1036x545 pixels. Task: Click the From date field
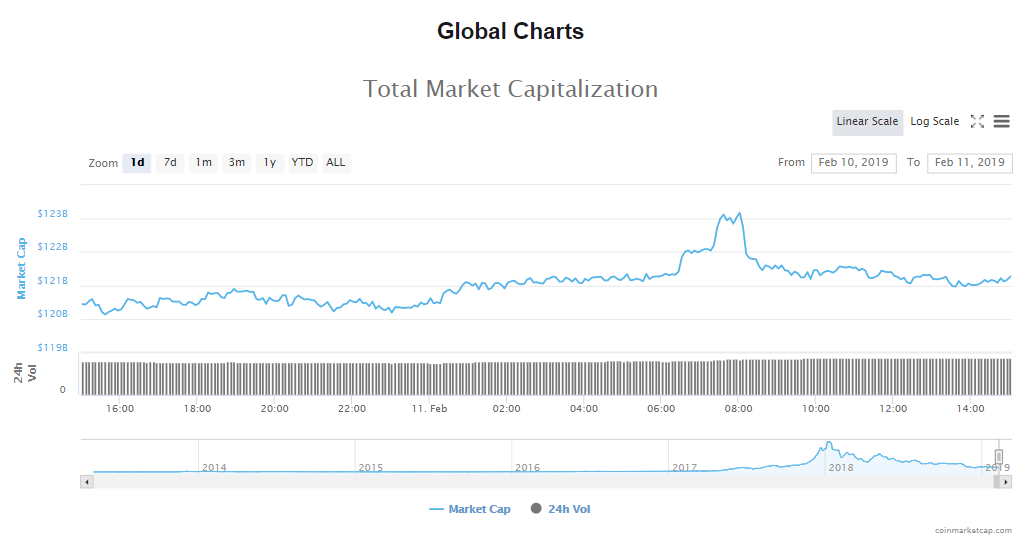(x=853, y=163)
